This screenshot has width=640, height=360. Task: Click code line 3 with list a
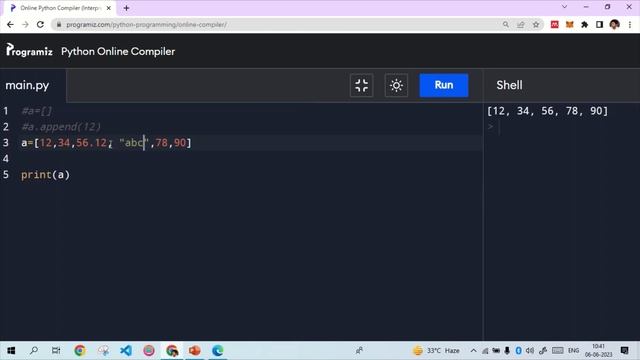click(x=106, y=143)
